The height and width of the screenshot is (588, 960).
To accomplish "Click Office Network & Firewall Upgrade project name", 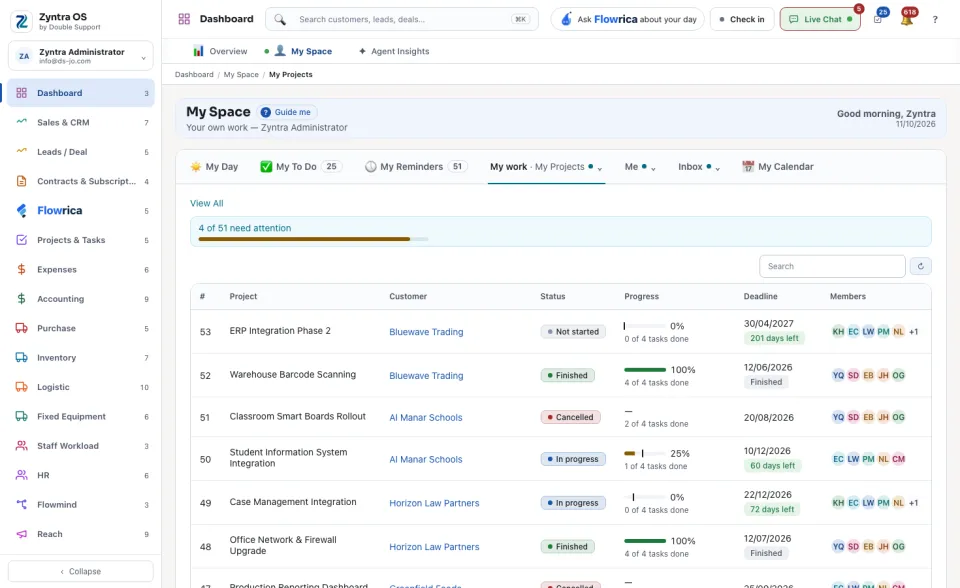I will [283, 545].
